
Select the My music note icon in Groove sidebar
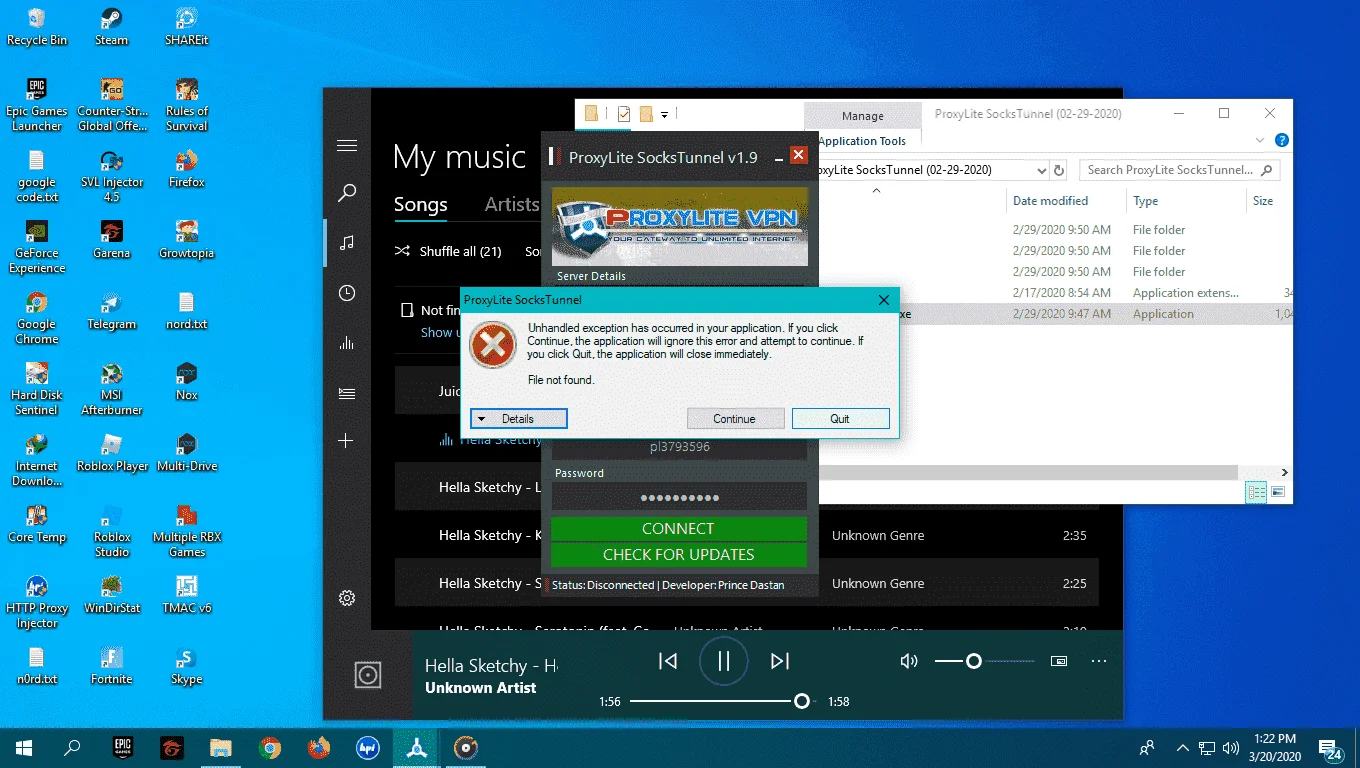[x=347, y=243]
